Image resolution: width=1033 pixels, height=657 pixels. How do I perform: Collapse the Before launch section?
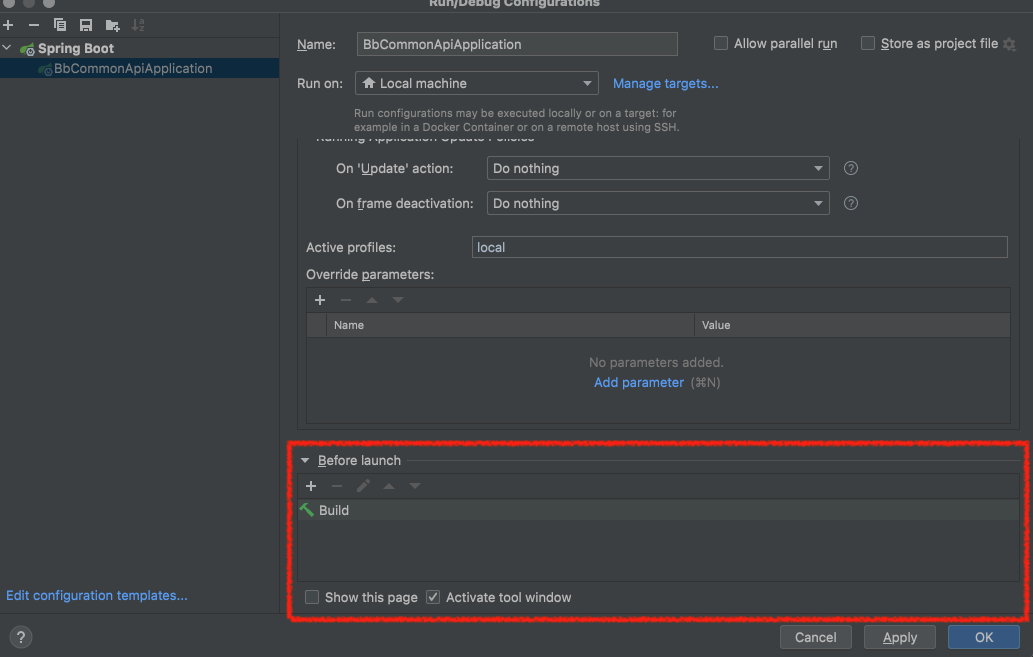(x=305, y=461)
